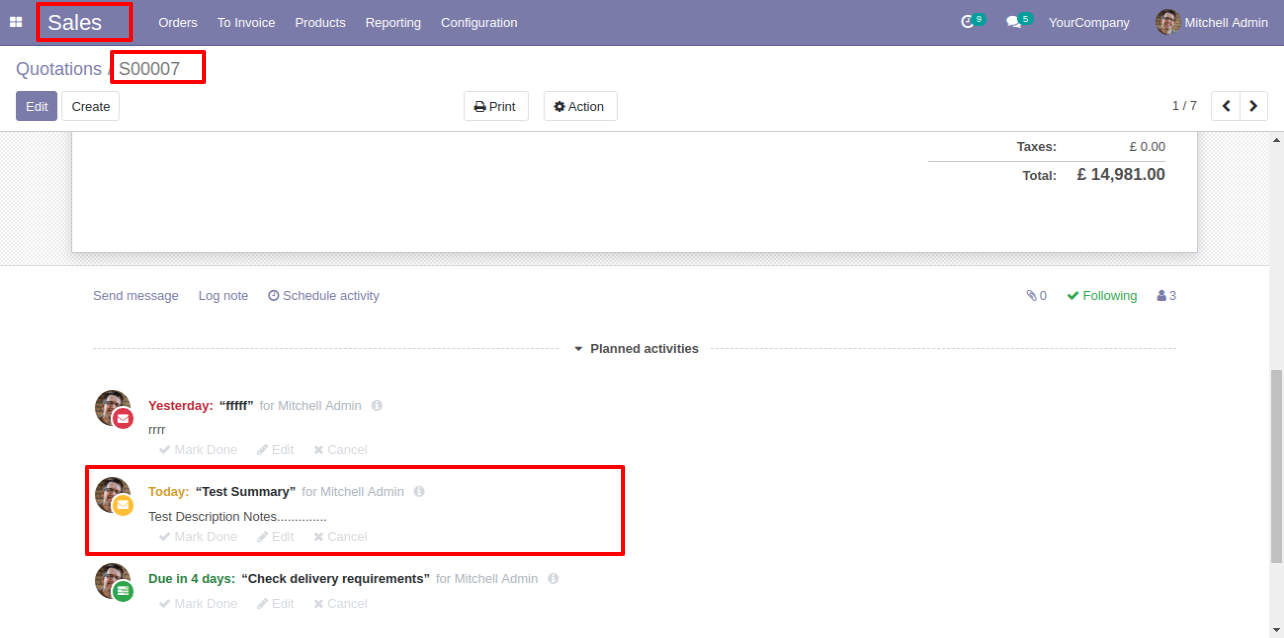Screen dimensions: 1284x638
Task: Go back to Quotations breadcrumb
Action: click(x=59, y=69)
